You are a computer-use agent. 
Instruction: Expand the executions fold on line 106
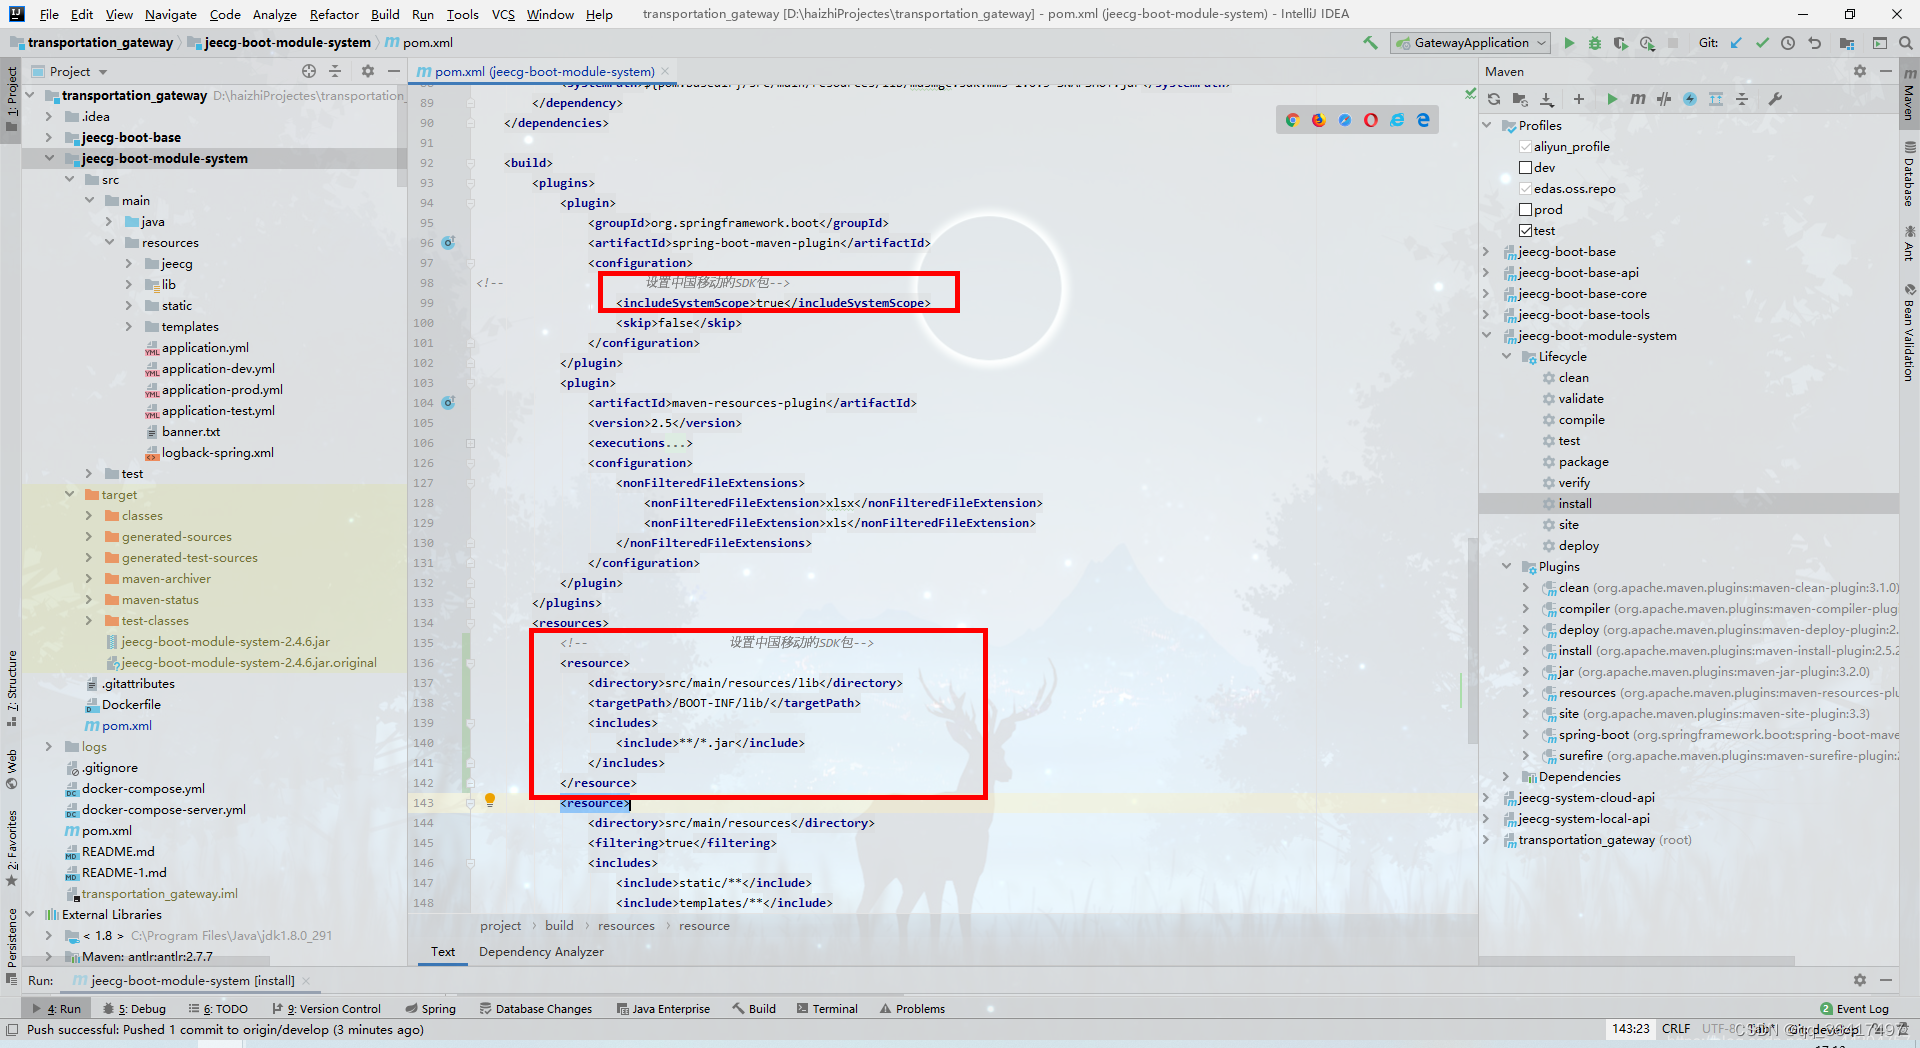tap(470, 443)
